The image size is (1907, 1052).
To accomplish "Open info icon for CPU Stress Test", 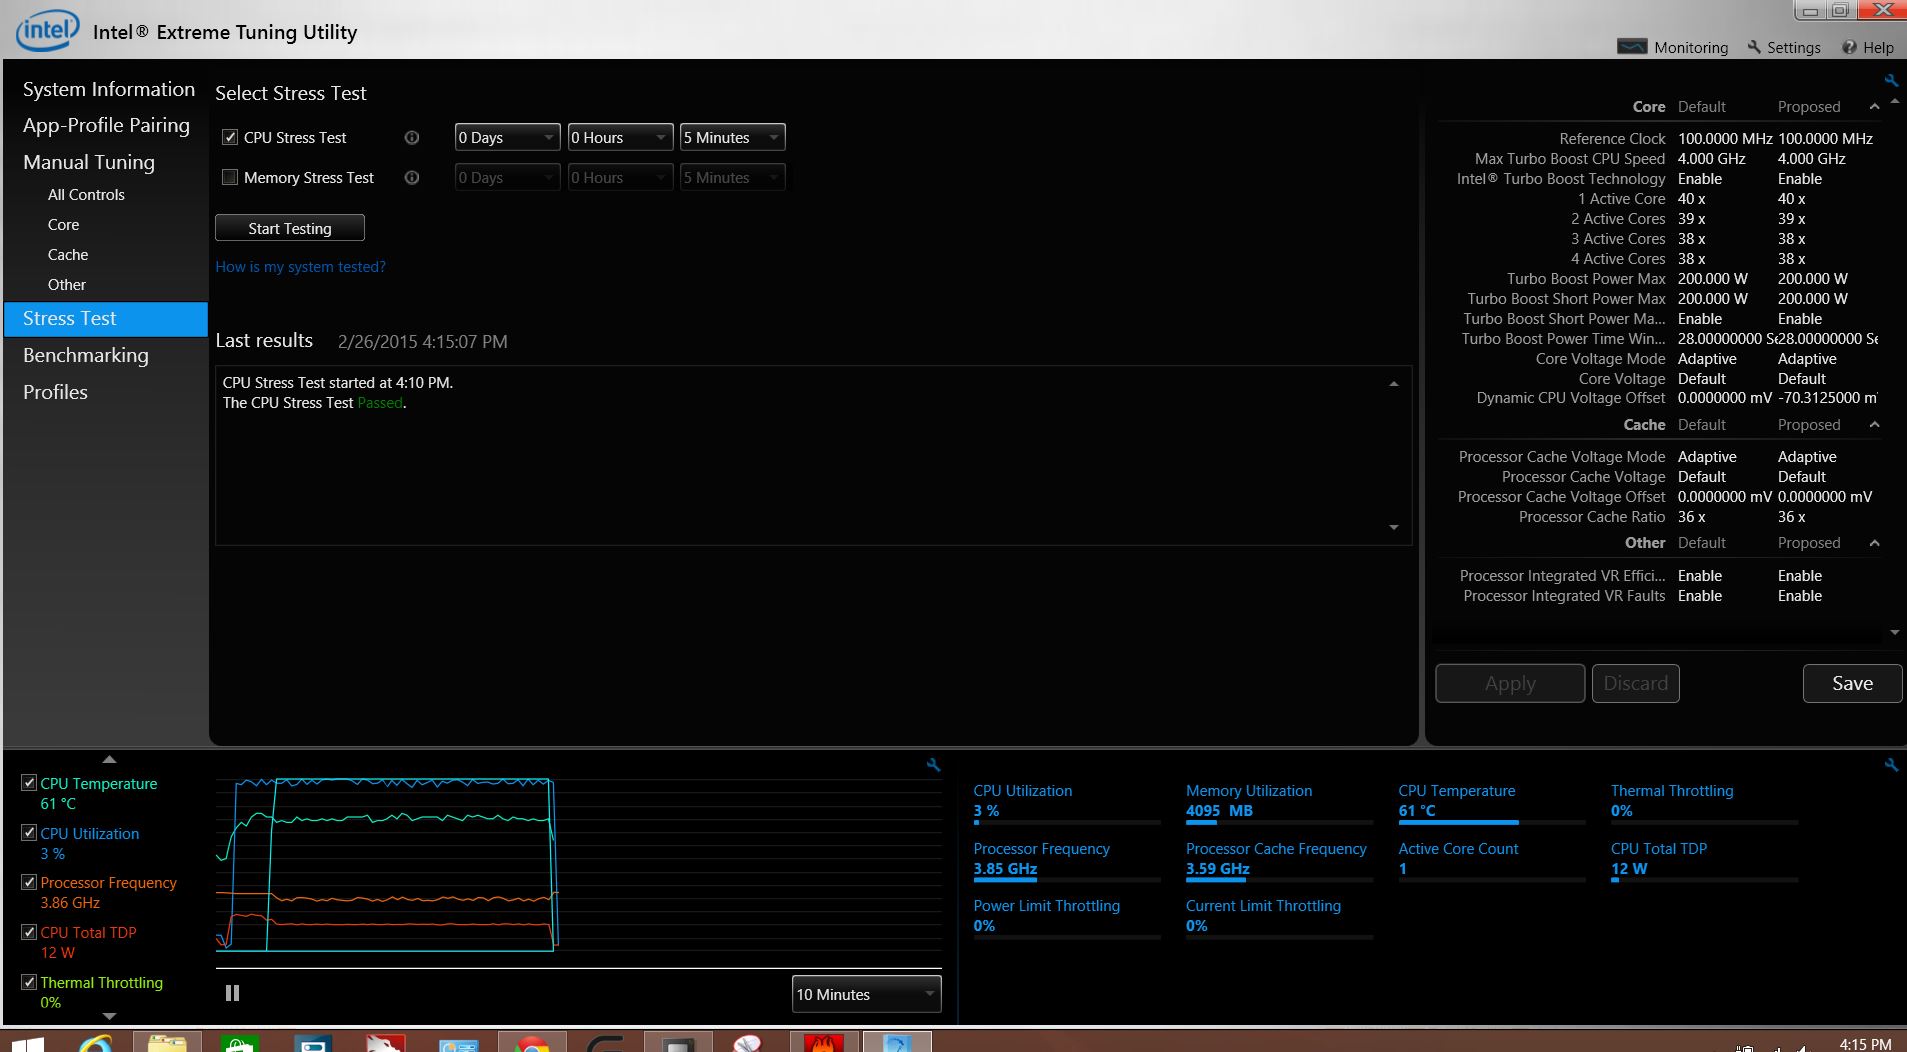I will pos(411,138).
